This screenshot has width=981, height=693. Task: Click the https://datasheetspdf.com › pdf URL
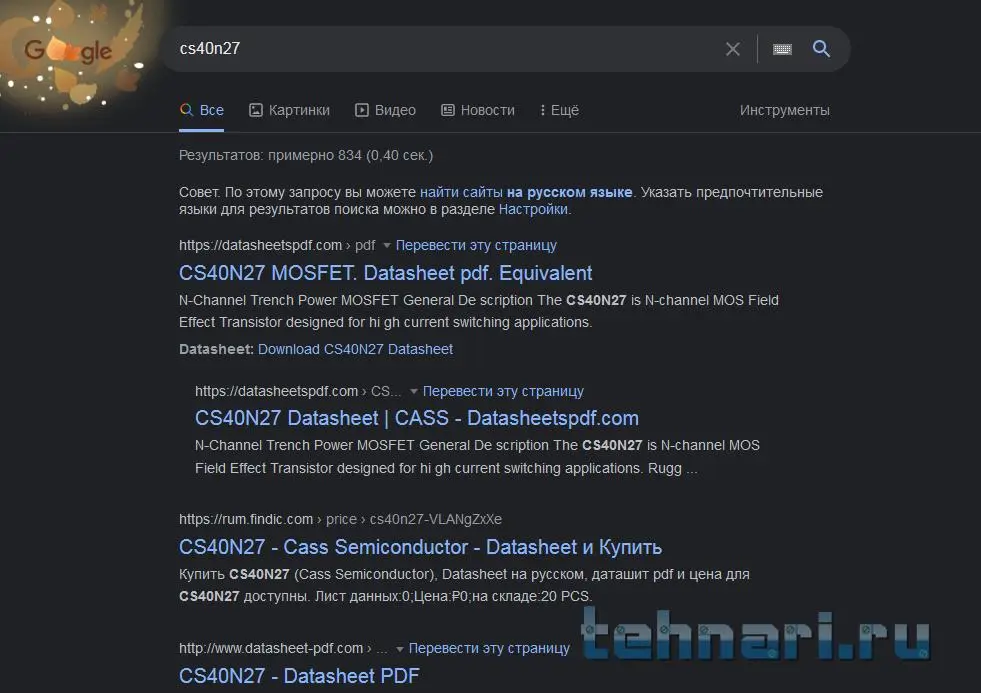tap(277, 245)
